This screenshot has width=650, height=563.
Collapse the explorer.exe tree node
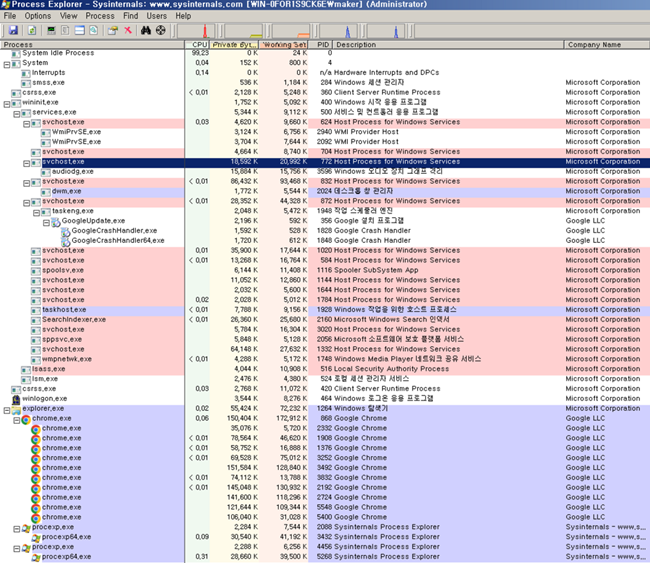7,410
